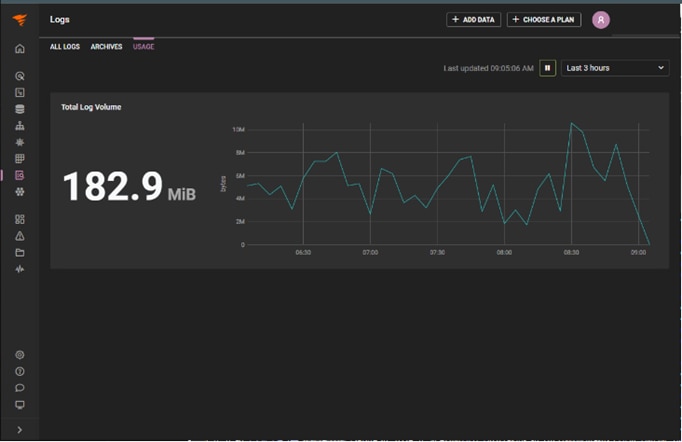
Task: Expand the sidebar with the bottom chevron
Action: click(x=19, y=430)
